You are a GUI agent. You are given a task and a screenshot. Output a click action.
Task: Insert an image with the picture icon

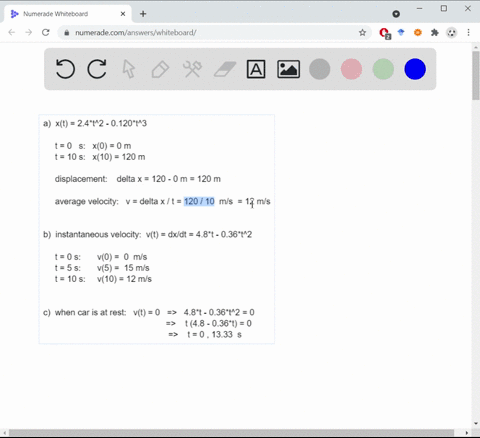click(288, 69)
